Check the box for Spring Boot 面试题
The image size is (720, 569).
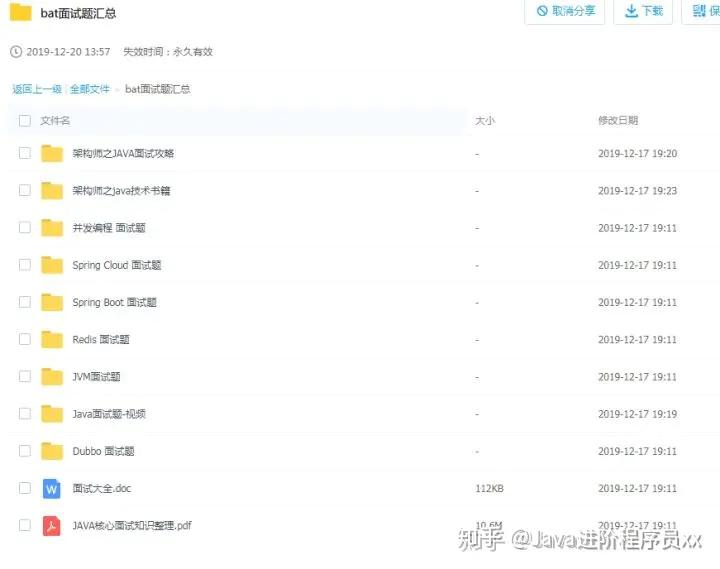[x=25, y=302]
